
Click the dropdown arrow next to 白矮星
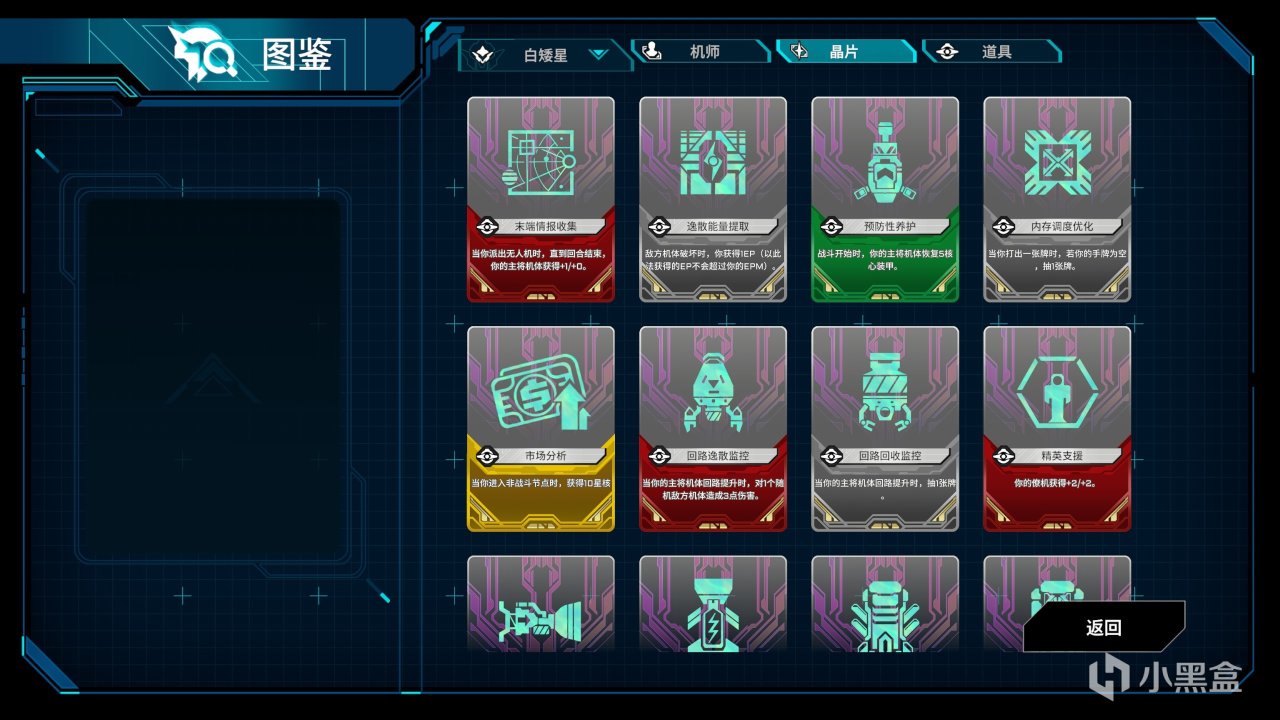599,54
